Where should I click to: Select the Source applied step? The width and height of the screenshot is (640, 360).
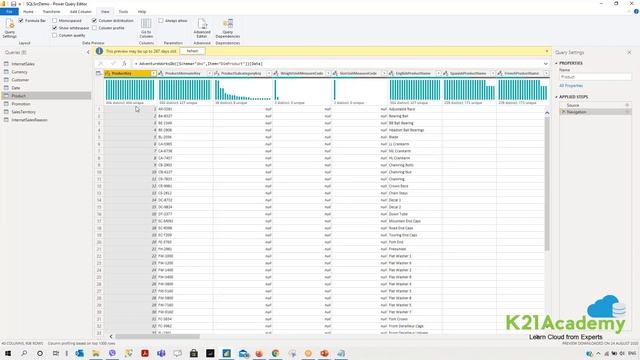click(595, 105)
